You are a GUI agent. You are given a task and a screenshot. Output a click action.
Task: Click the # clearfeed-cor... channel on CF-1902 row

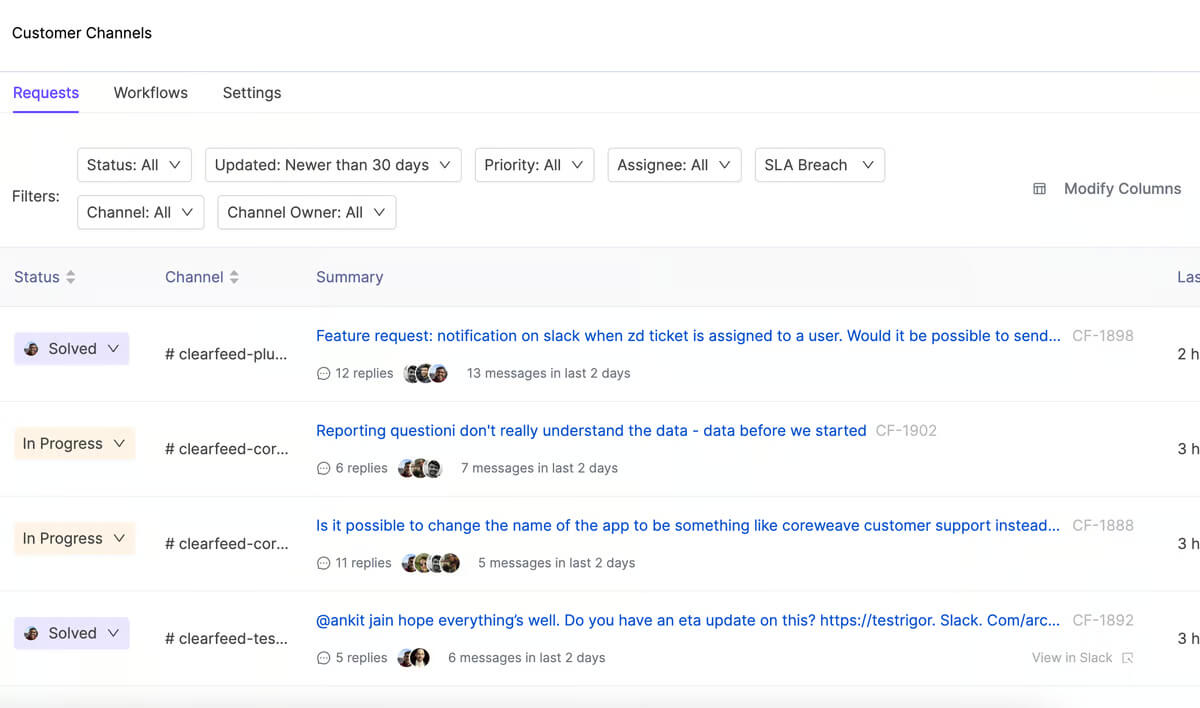(x=226, y=449)
